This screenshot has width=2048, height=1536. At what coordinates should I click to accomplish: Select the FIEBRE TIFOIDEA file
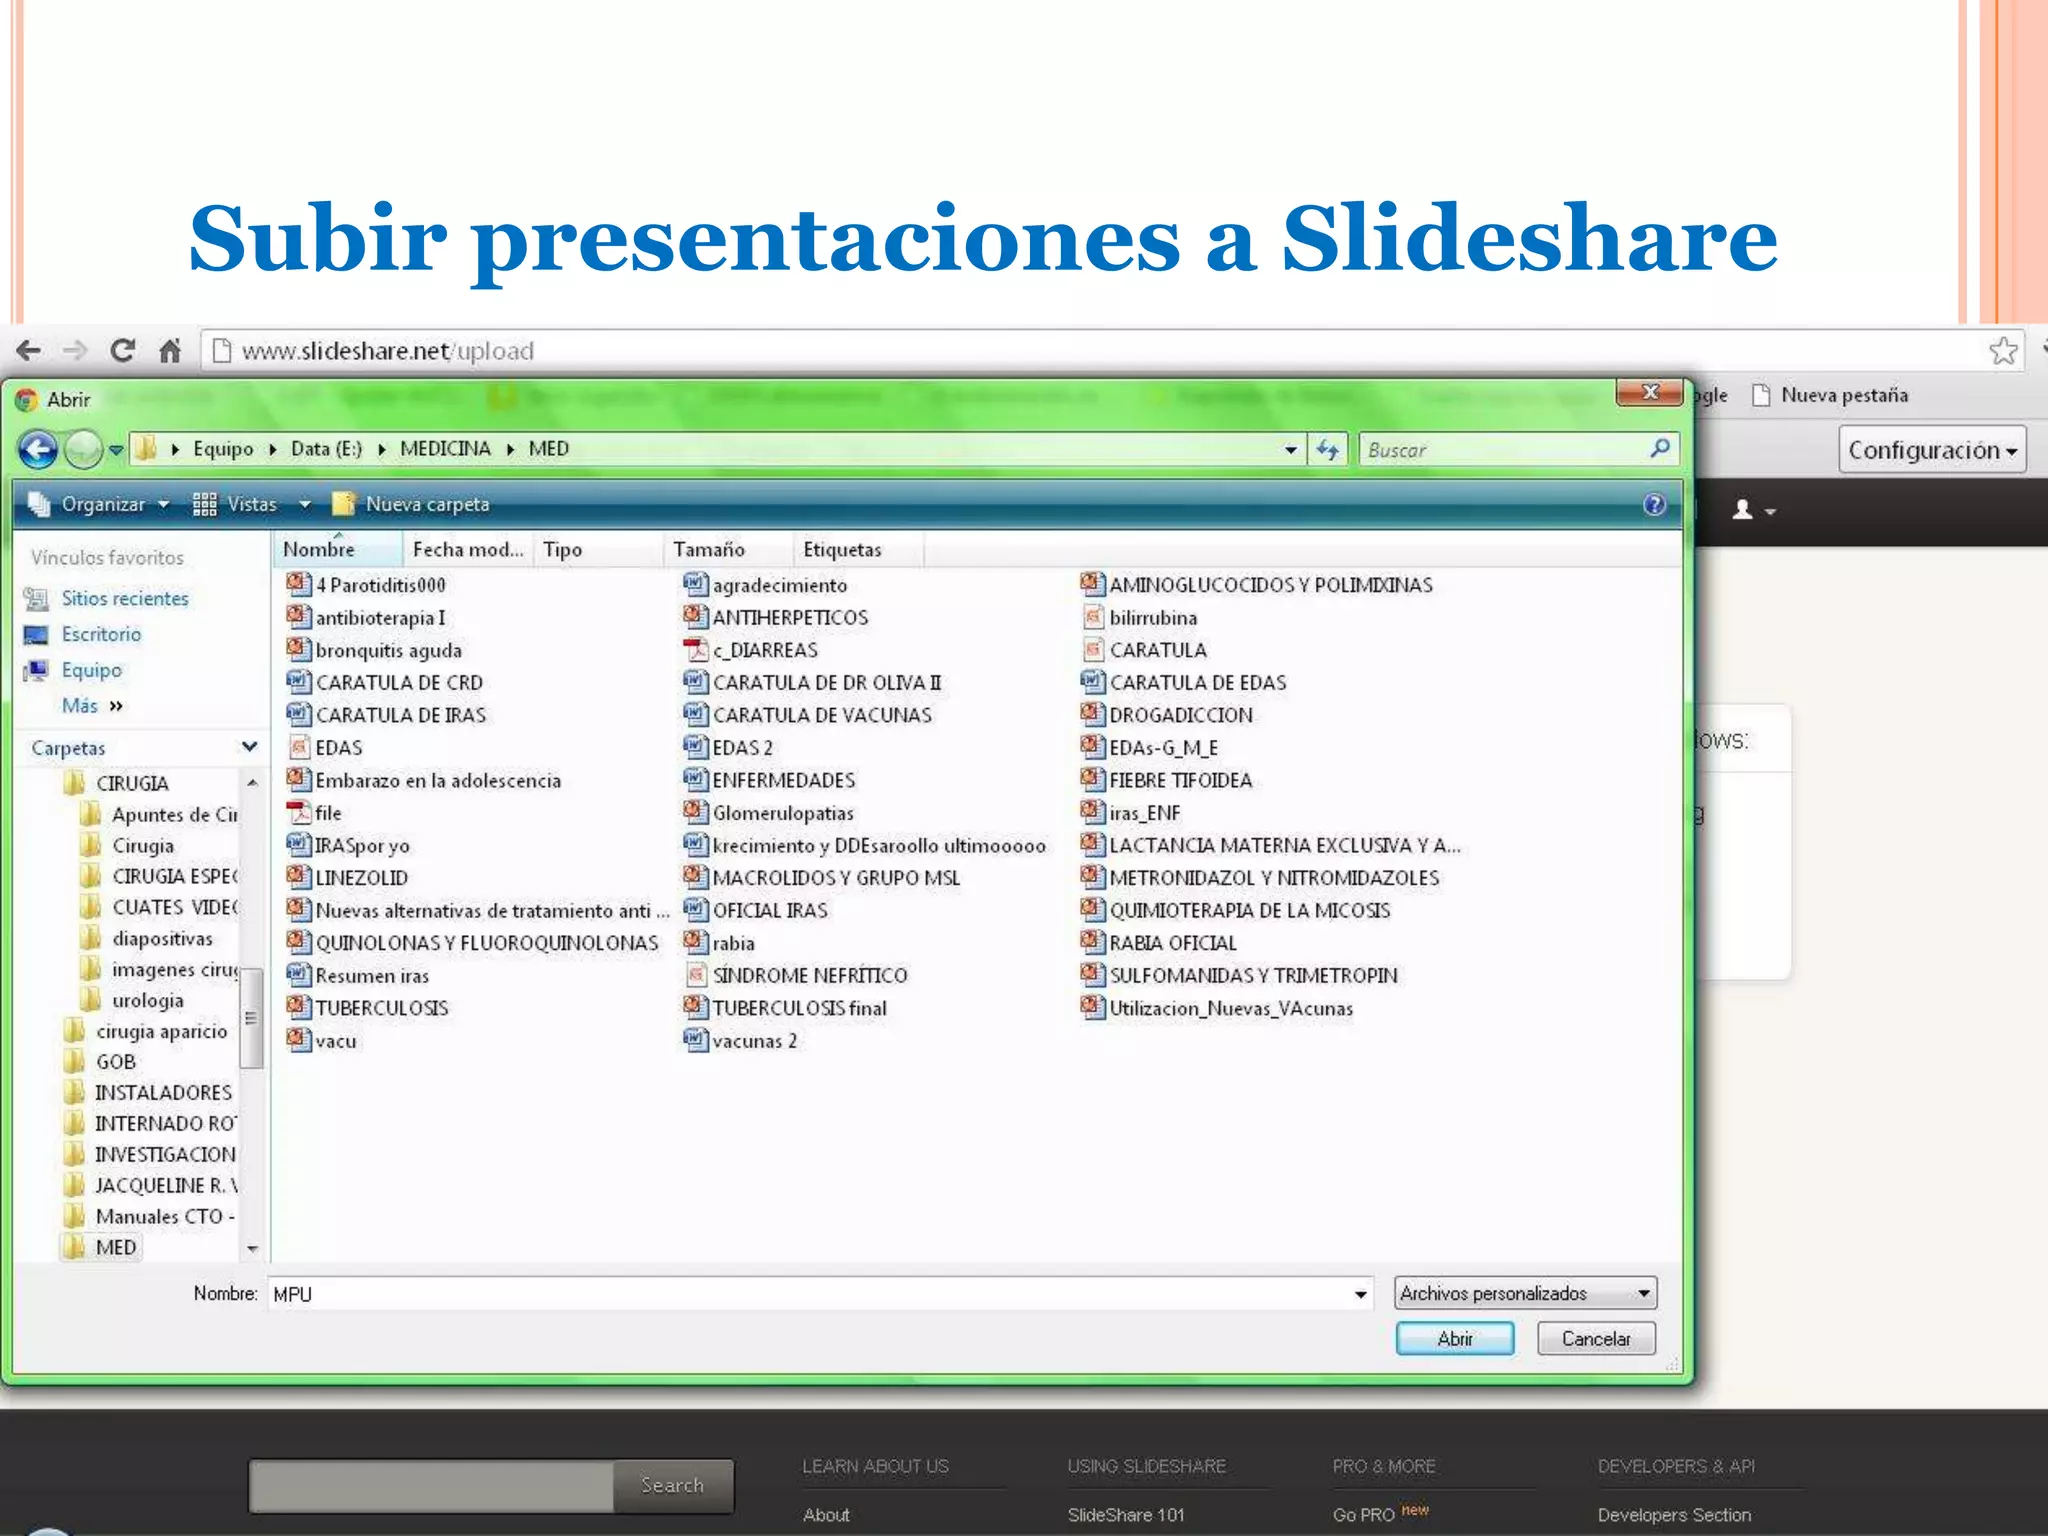coord(1180,780)
